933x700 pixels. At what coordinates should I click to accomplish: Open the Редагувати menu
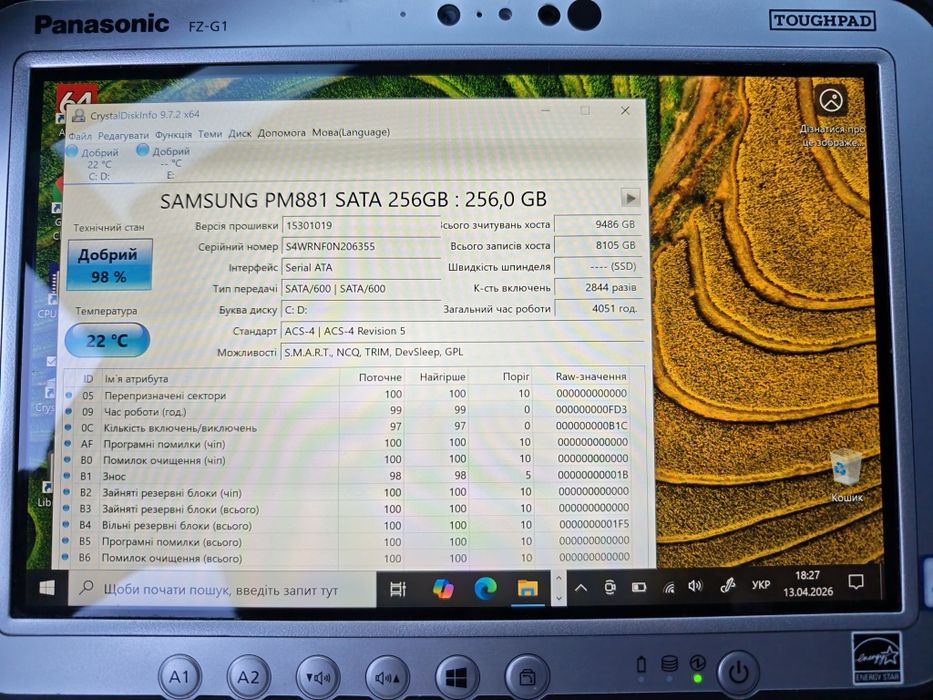pos(123,135)
